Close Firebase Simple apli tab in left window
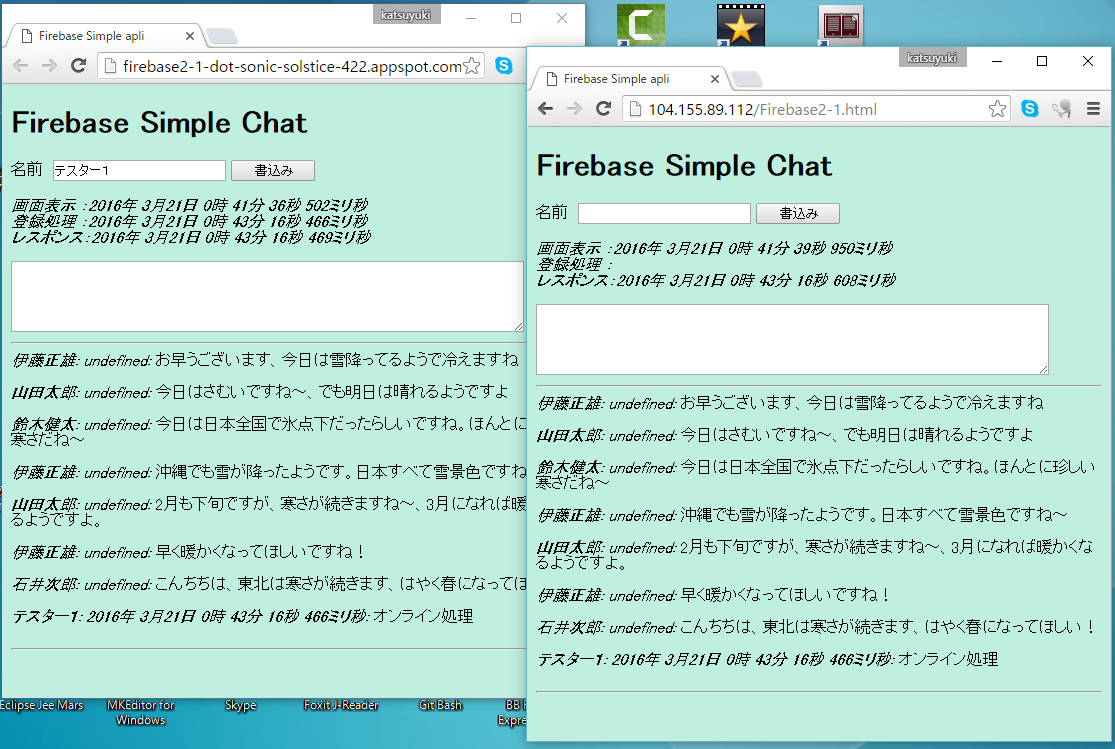The width and height of the screenshot is (1115, 749). click(190, 36)
